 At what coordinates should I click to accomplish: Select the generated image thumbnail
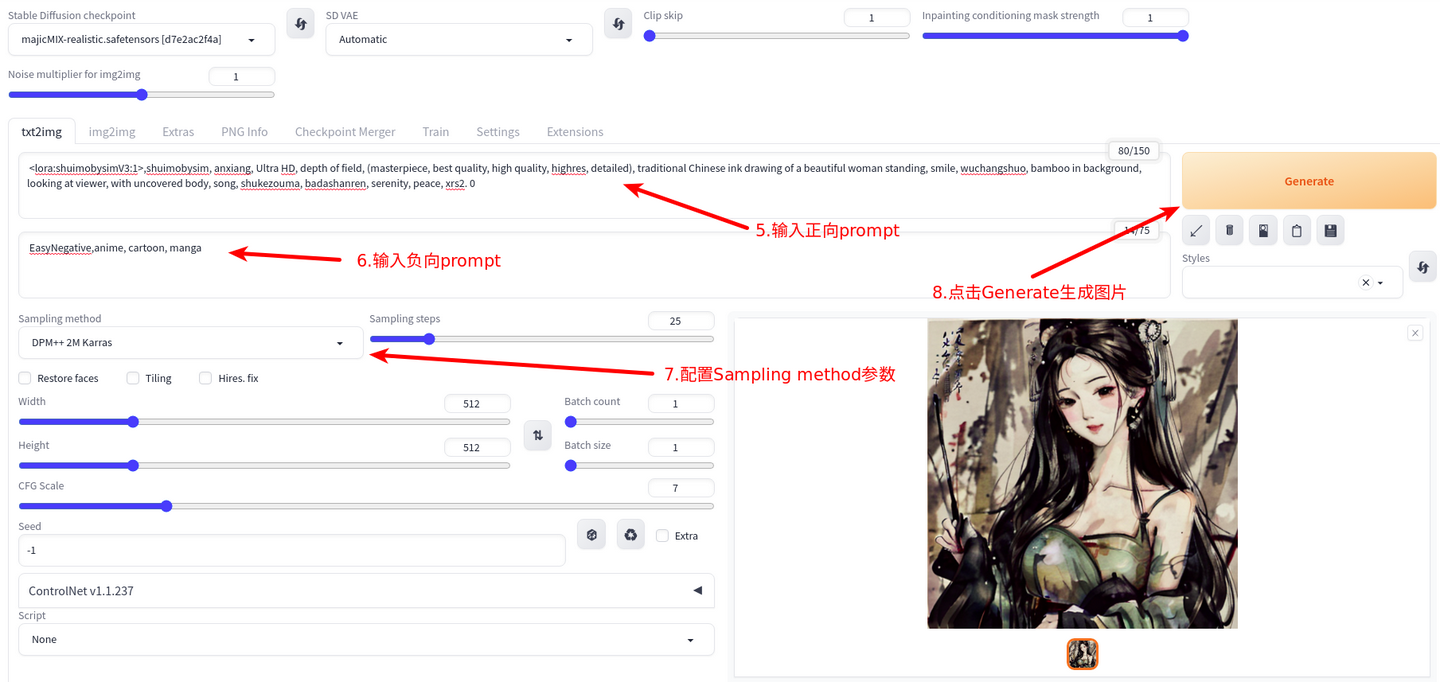pyautogui.click(x=1082, y=654)
